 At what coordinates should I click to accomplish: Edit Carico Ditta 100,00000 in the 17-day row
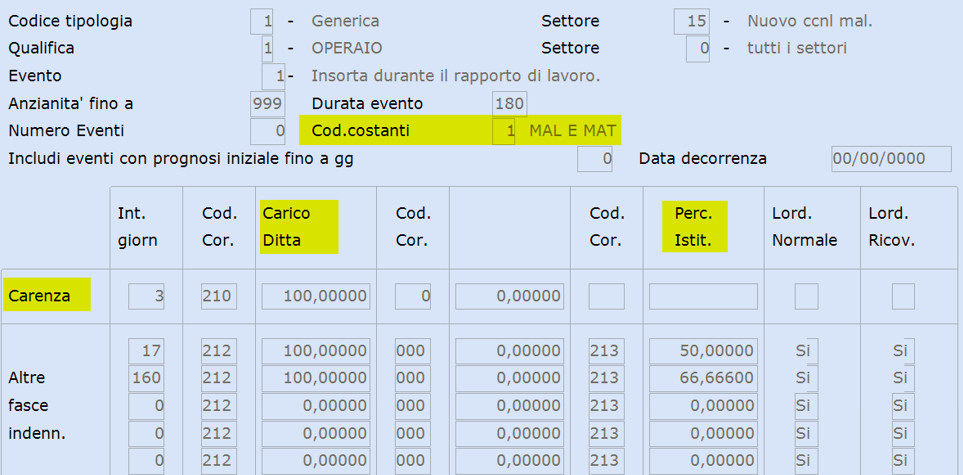[316, 351]
